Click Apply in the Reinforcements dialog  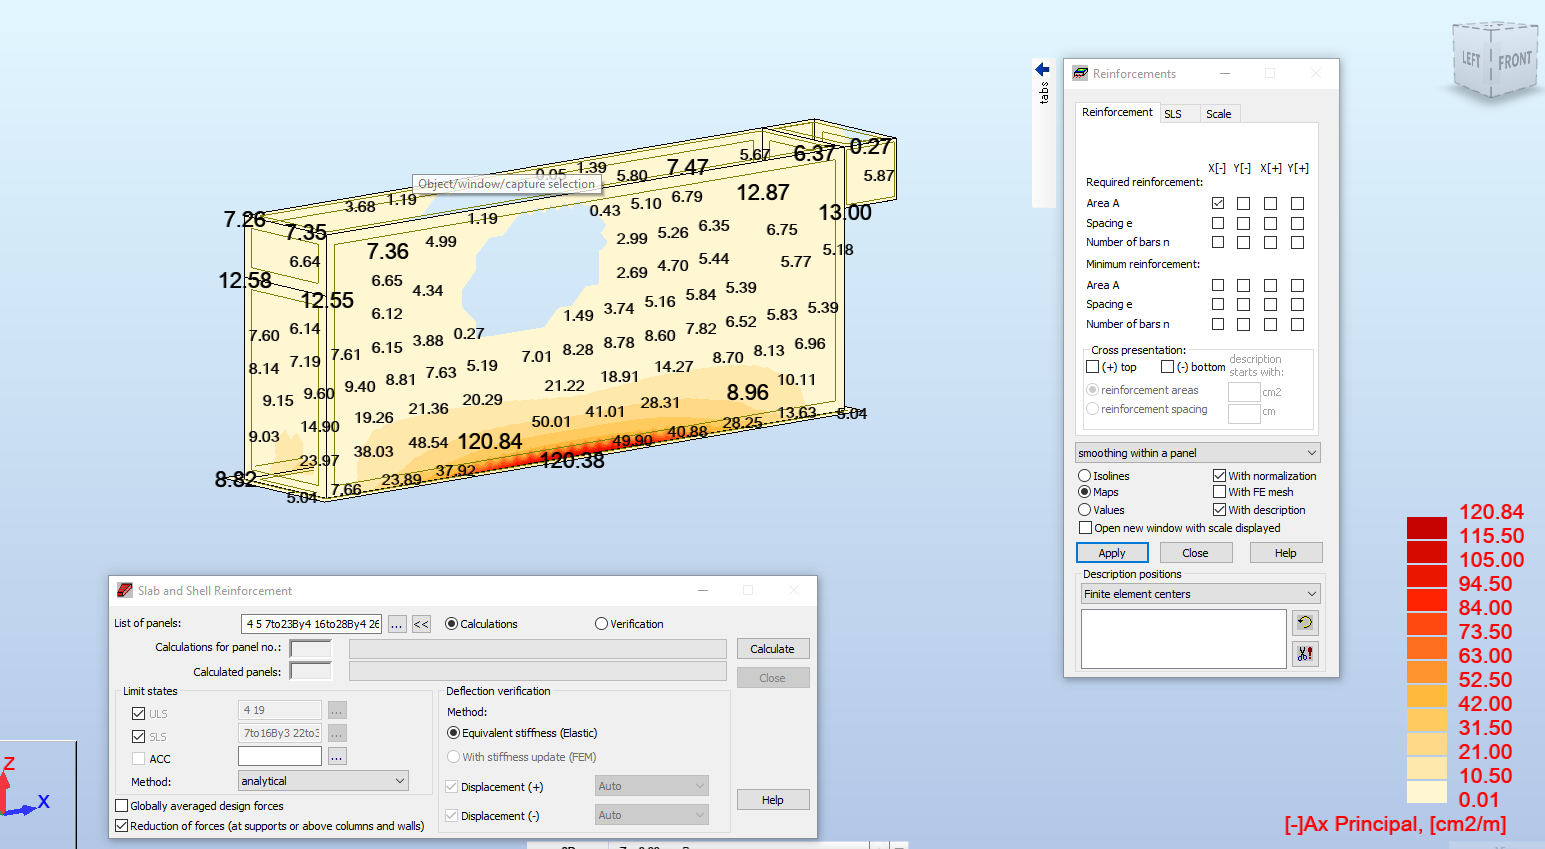(x=1112, y=553)
